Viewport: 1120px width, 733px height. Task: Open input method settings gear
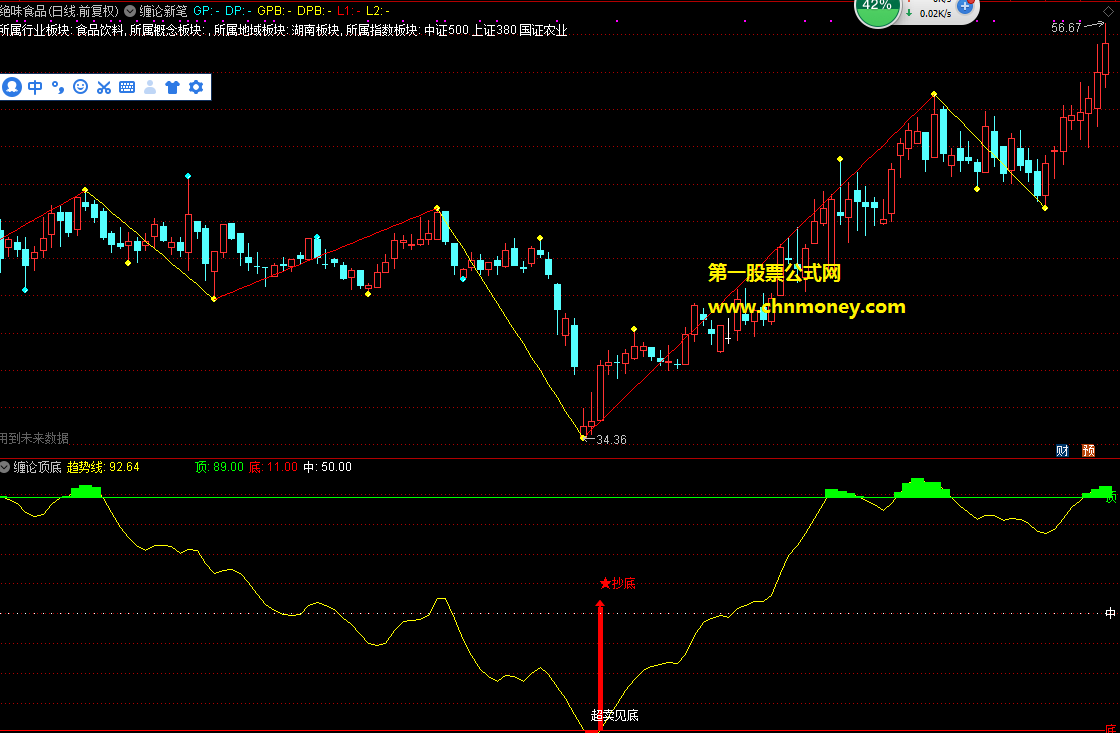pyautogui.click(x=196, y=87)
